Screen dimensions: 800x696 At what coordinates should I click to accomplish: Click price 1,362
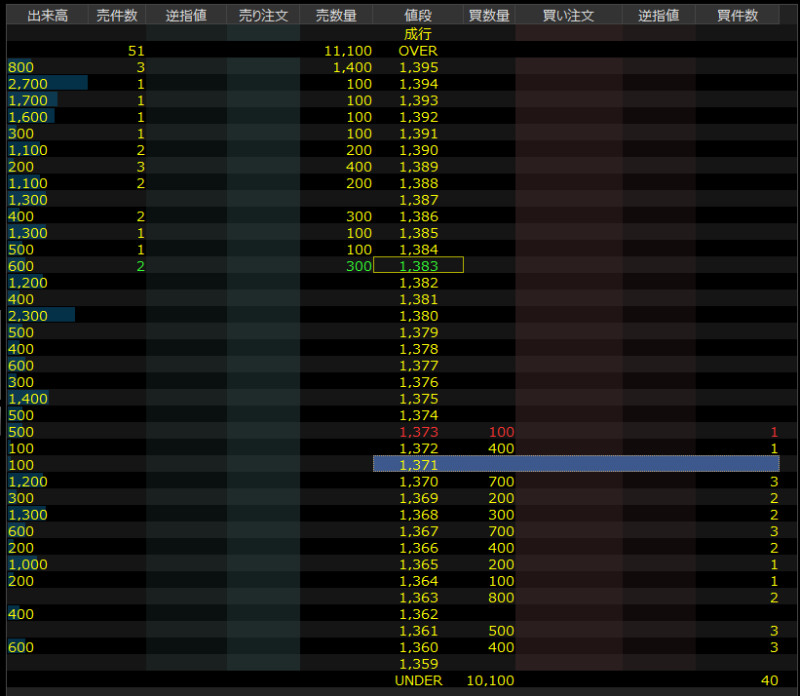click(x=418, y=614)
